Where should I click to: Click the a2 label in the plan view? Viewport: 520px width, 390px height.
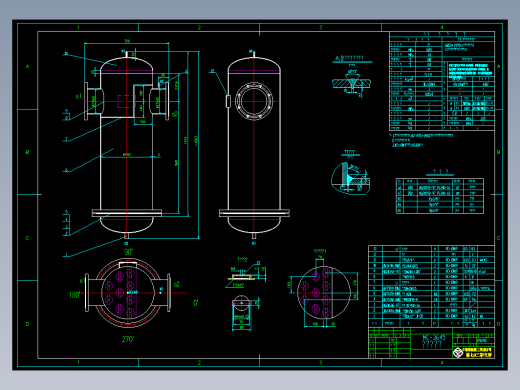click(177, 284)
